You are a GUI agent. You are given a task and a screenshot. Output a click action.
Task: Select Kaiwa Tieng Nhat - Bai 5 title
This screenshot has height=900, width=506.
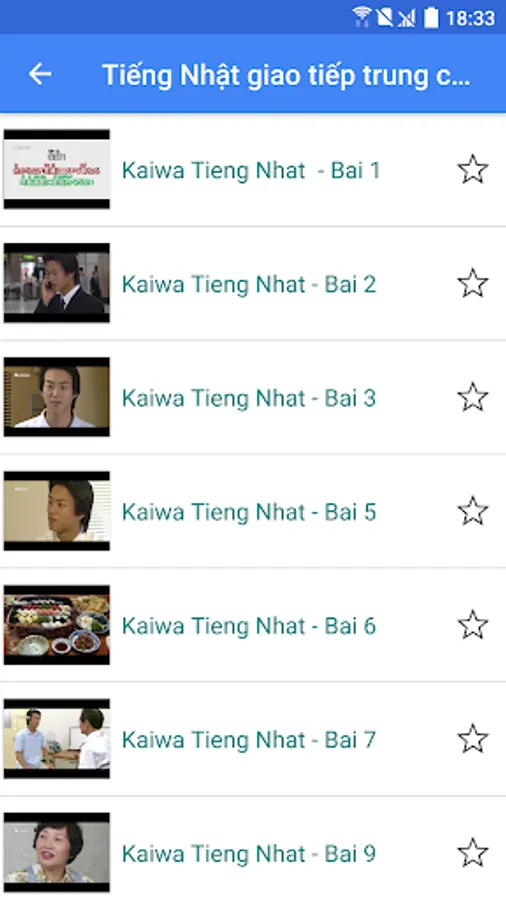tap(249, 512)
